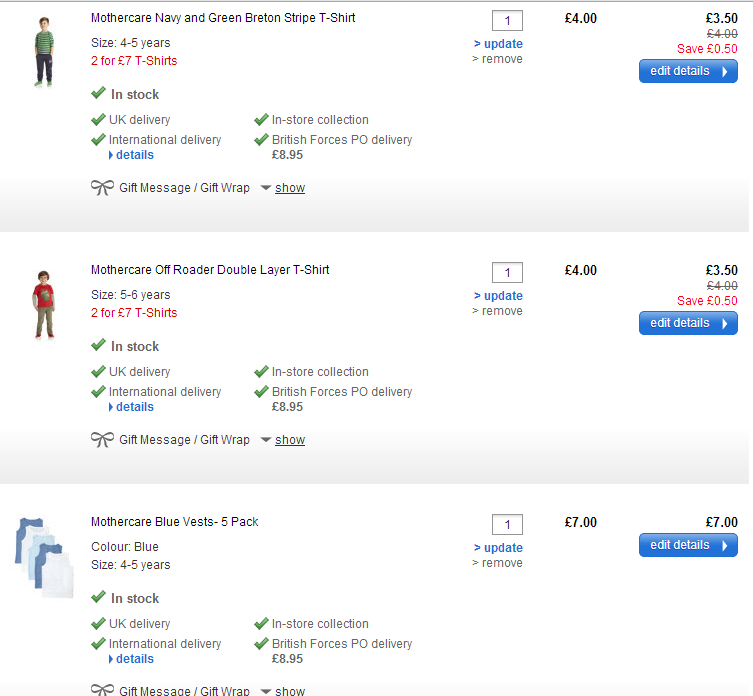Click Save £0.50 text for Off Roader T-Shirt
Screen dimensions: 753x696
(707, 301)
